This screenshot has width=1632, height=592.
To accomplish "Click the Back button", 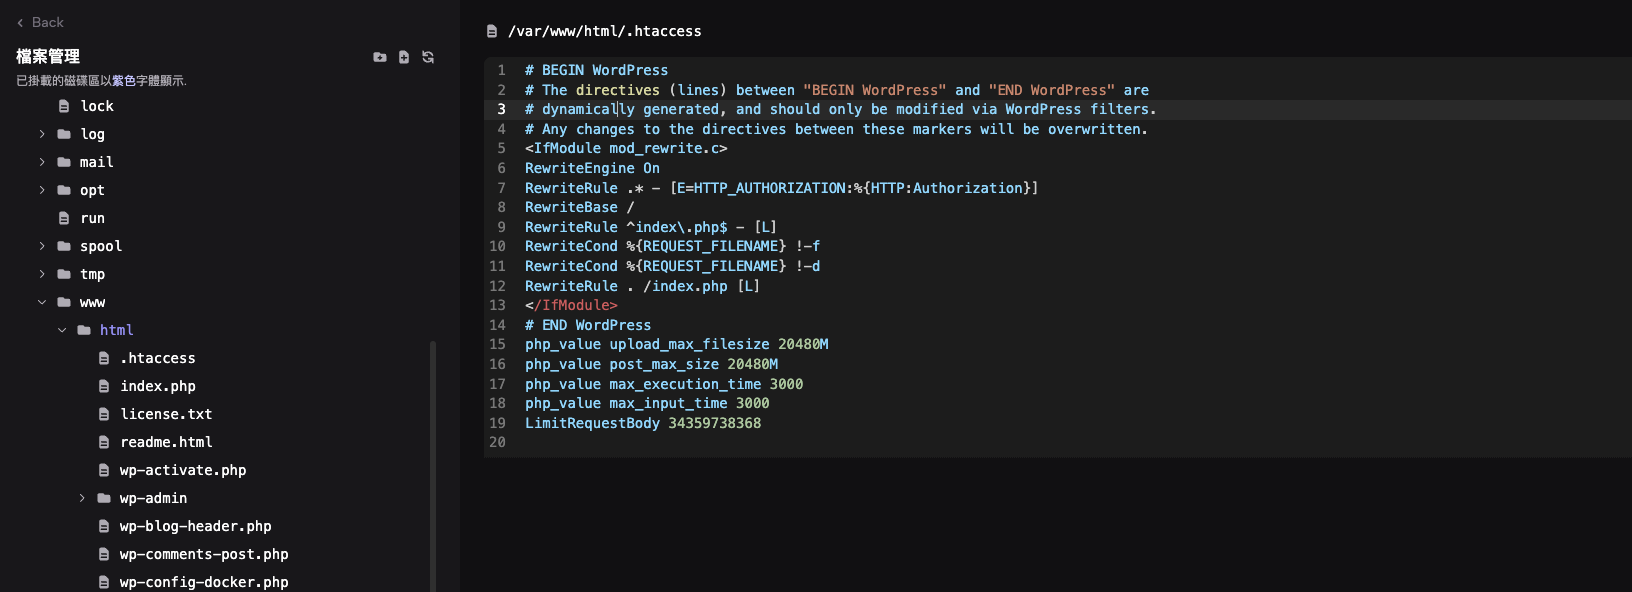I will 40,22.
